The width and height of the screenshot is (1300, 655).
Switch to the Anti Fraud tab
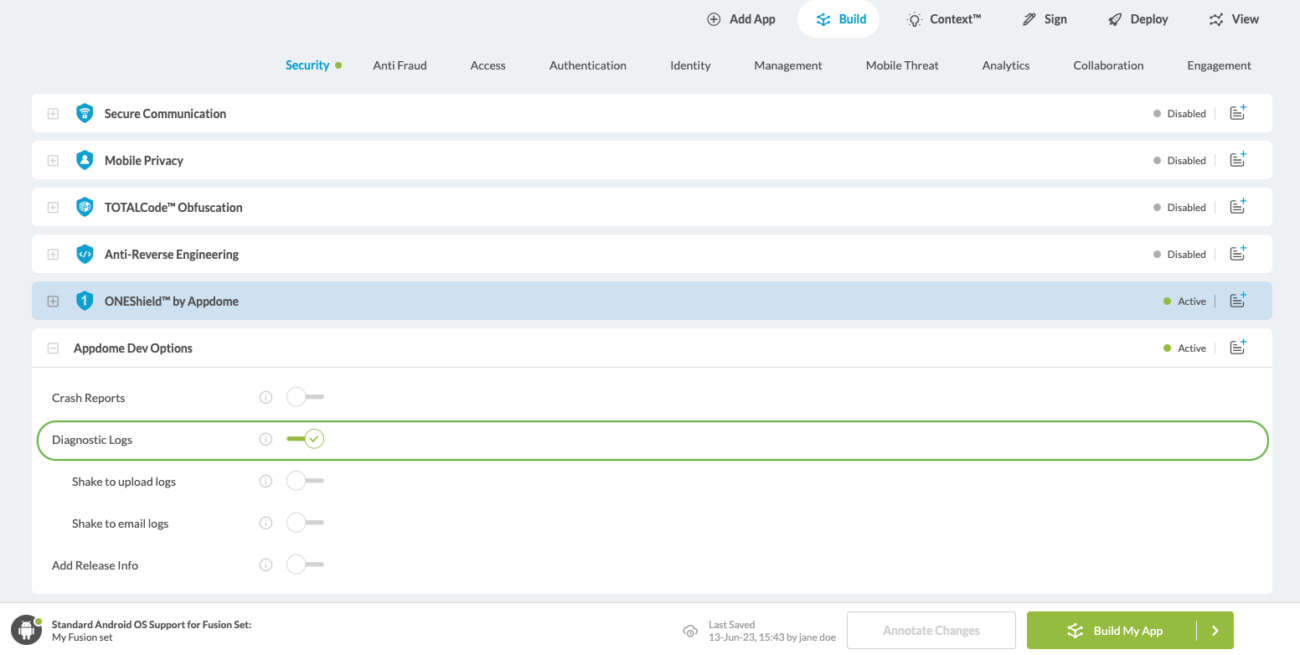click(399, 65)
